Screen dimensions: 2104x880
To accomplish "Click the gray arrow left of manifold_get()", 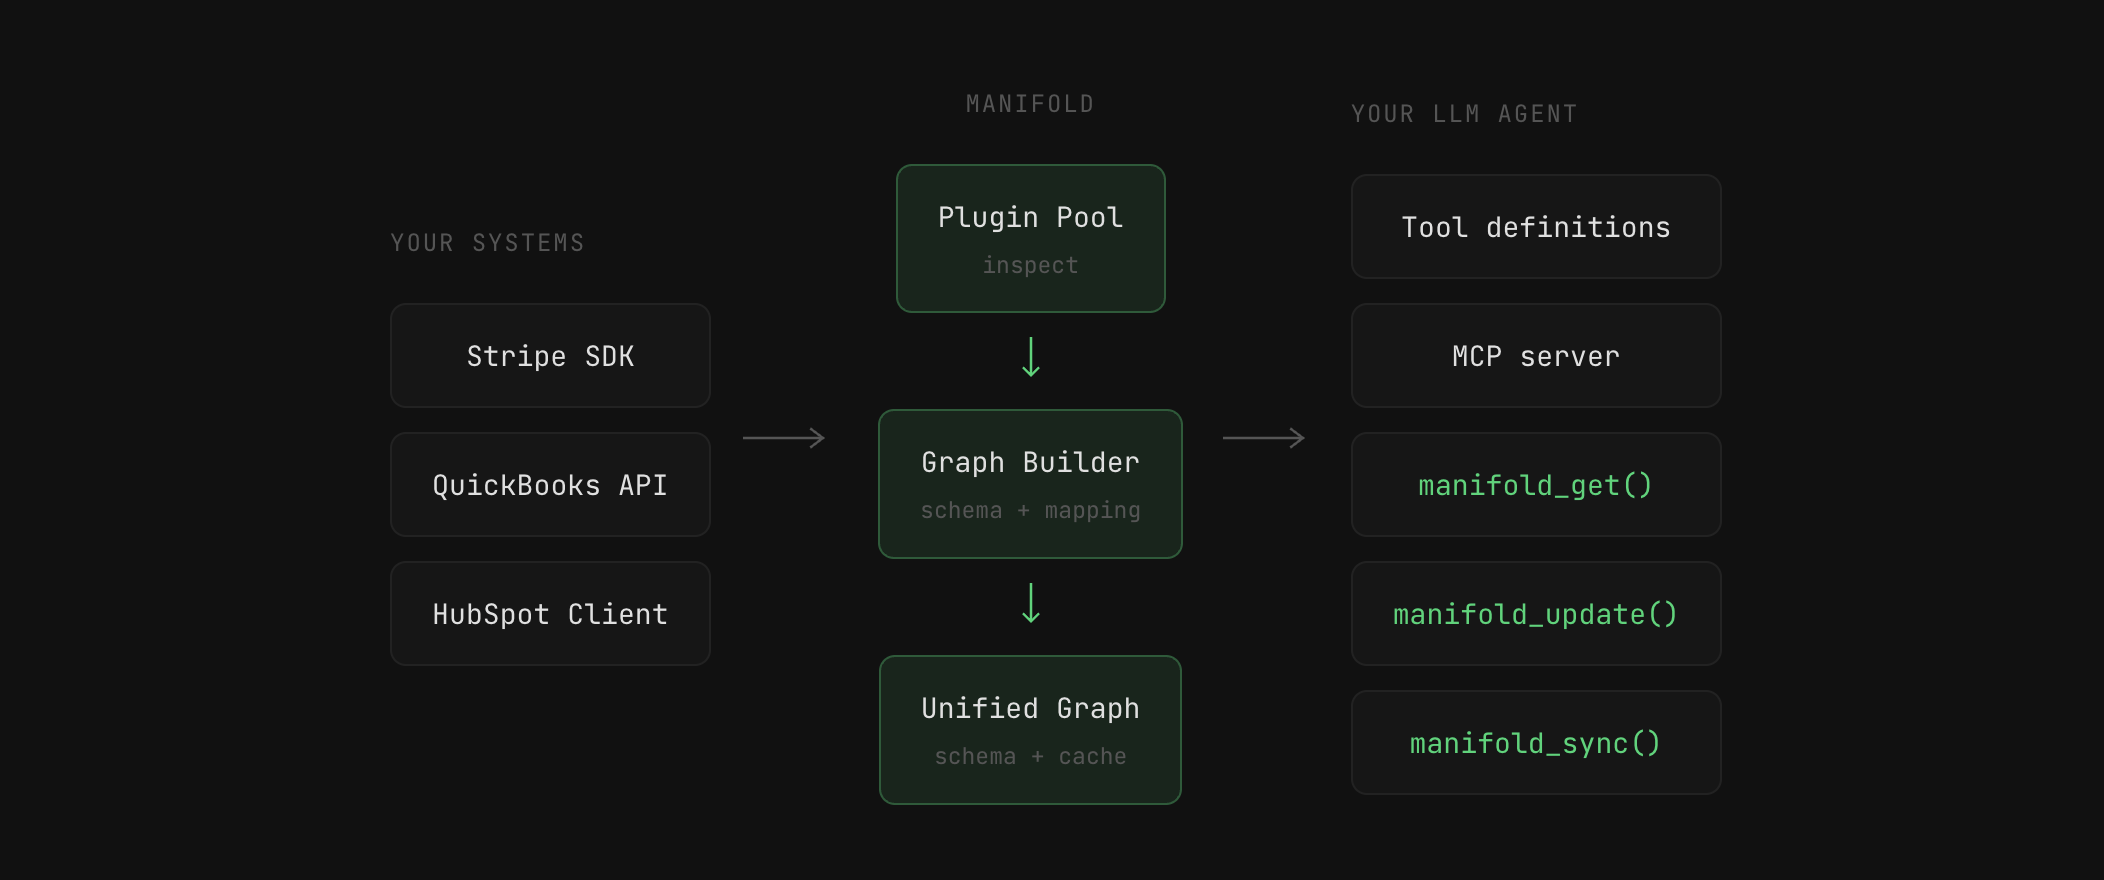I will [x=1264, y=438].
